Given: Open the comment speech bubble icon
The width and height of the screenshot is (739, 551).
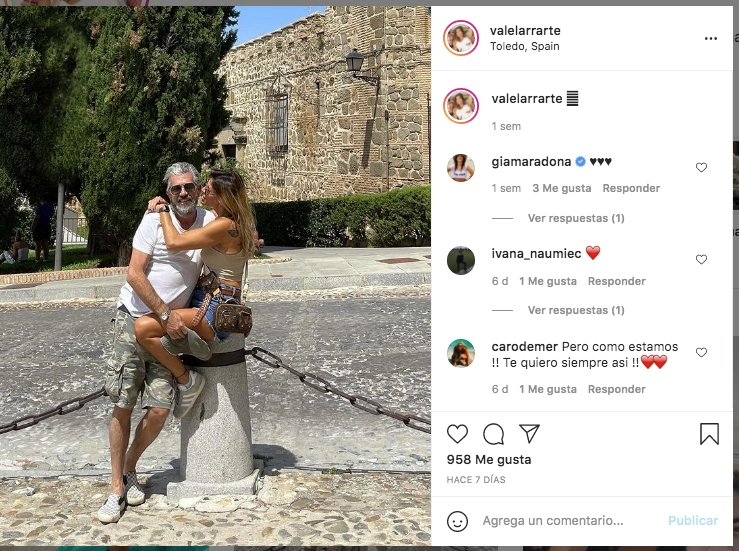Looking at the screenshot, I should click(x=493, y=434).
